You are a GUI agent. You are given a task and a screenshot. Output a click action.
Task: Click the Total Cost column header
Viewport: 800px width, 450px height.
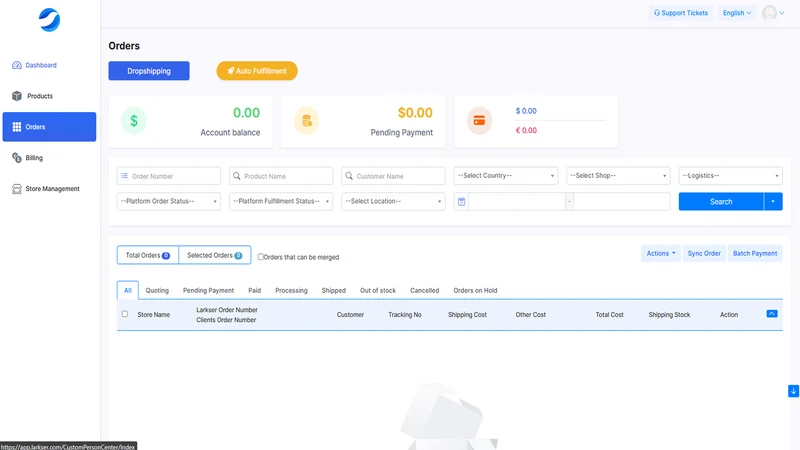point(610,315)
